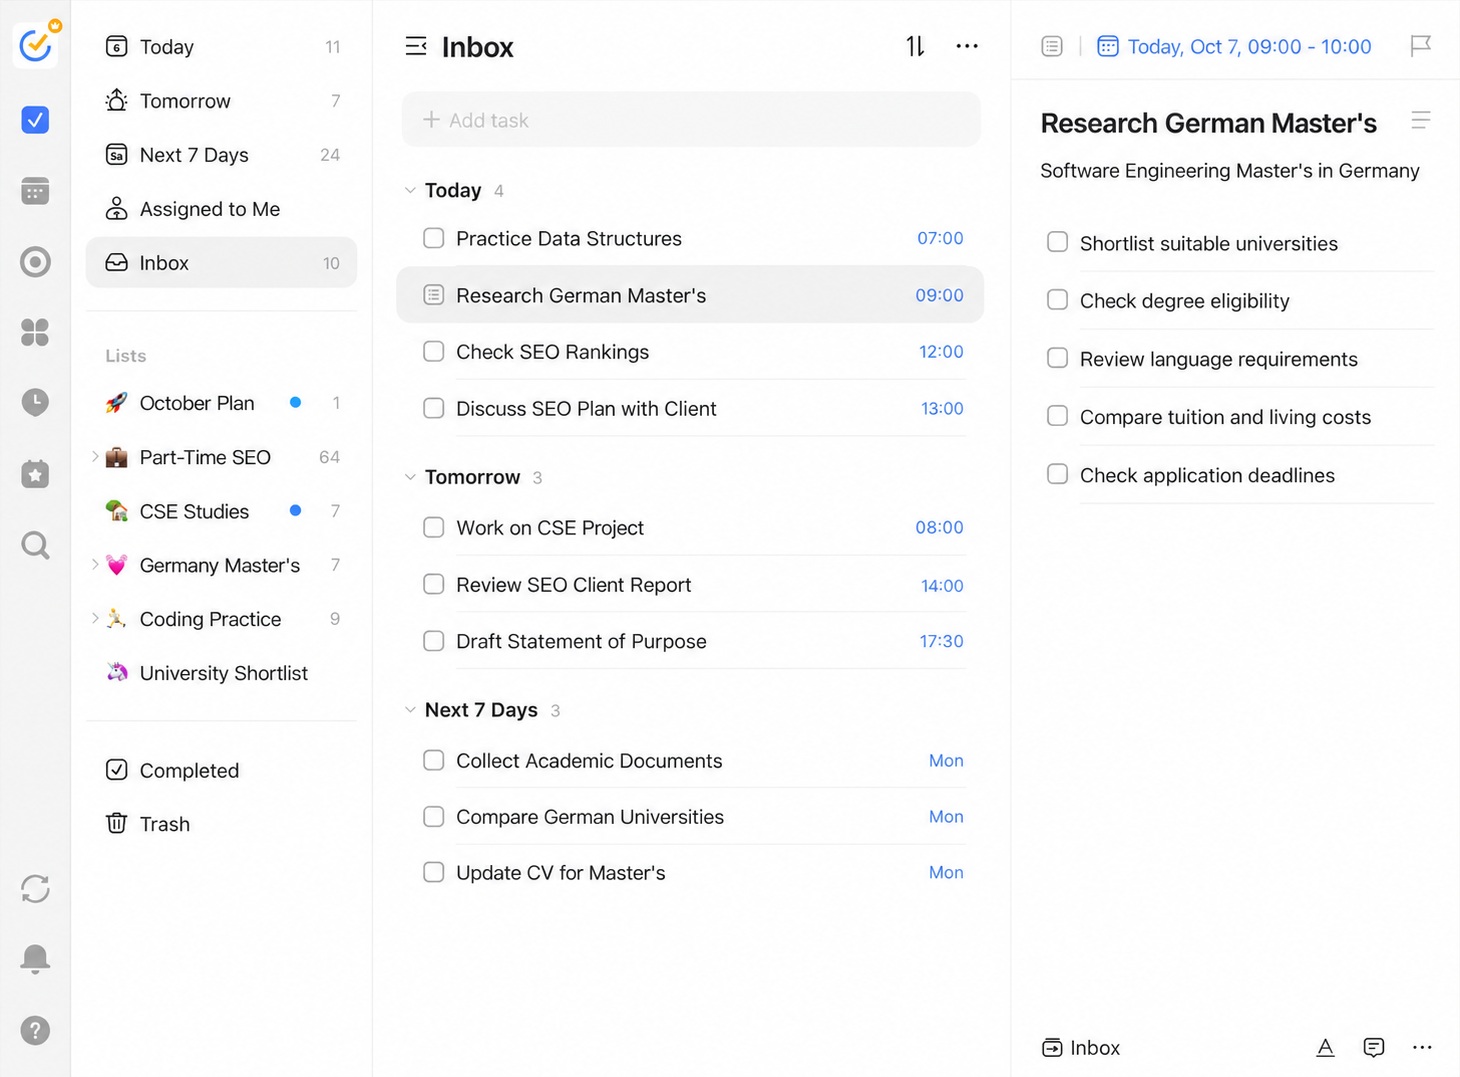
Task: Open the Eisenhower Matrix four-leaf icon
Action: pos(35,332)
